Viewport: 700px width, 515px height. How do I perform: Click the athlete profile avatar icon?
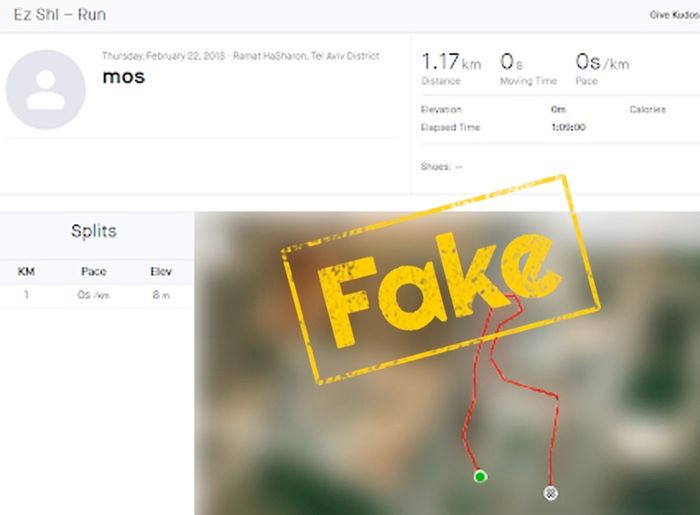click(x=46, y=90)
